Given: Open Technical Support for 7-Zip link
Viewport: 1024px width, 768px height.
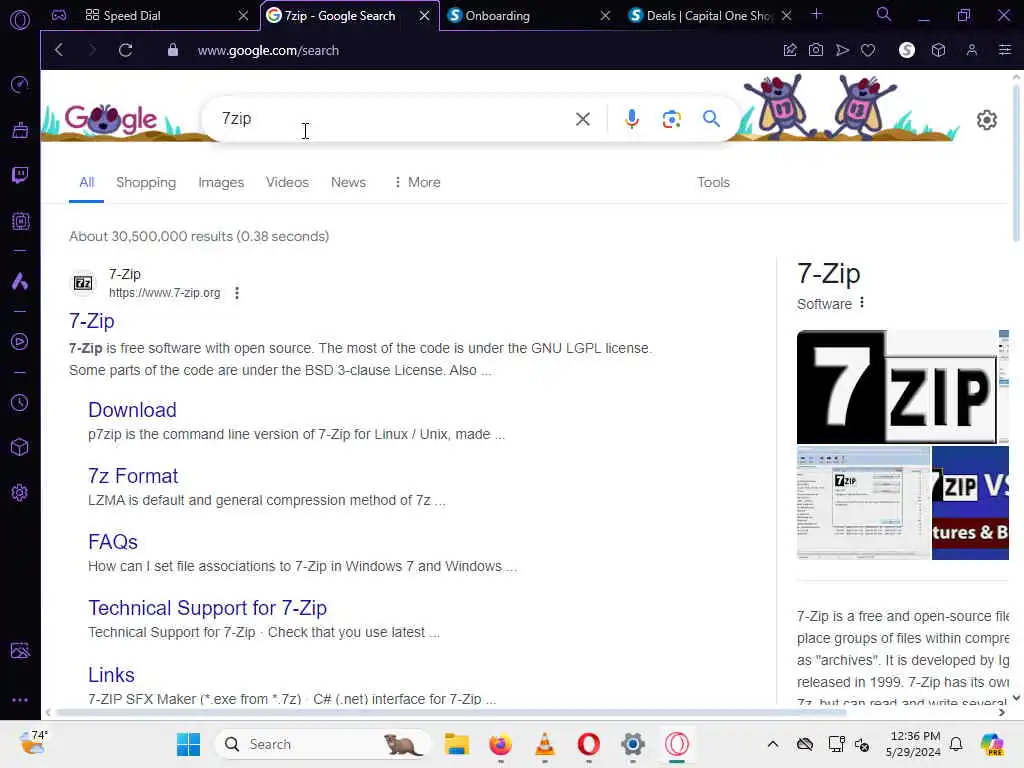Looking at the screenshot, I should pyautogui.click(x=208, y=607).
